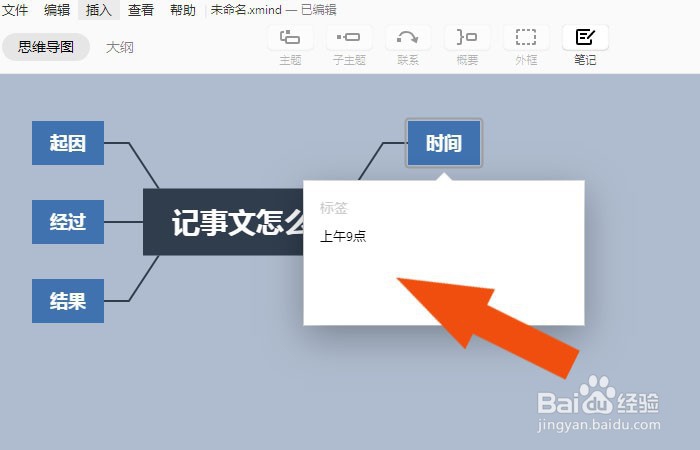Click the 外框 boundary icon
This screenshot has height=450, width=700.
point(526,38)
